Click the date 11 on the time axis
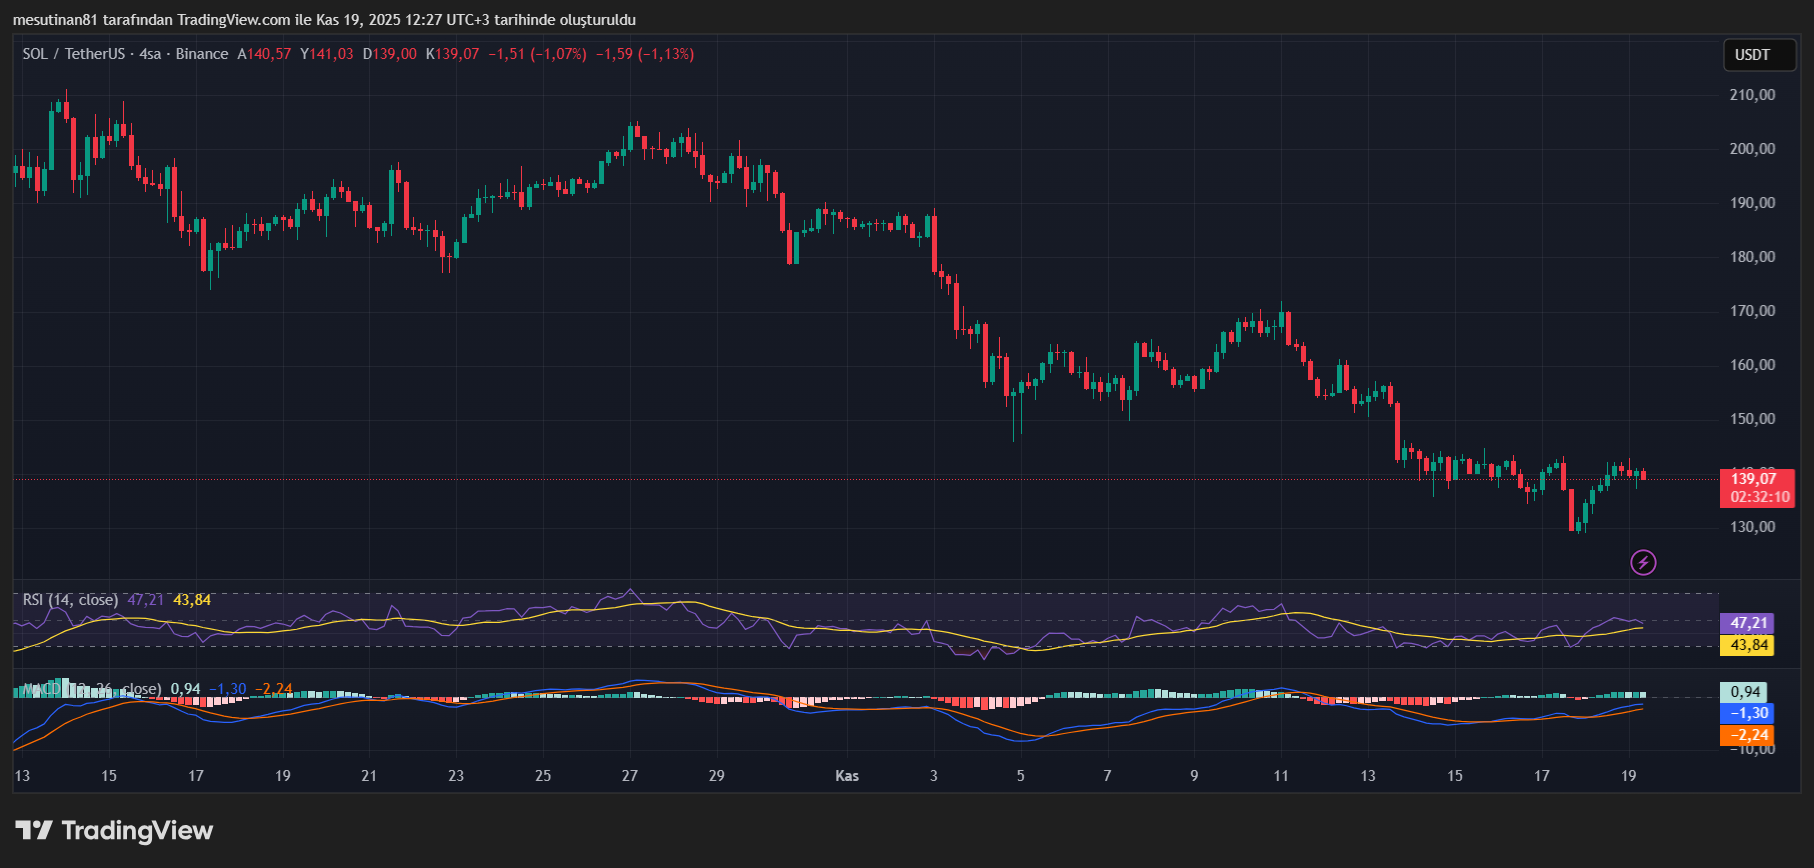The image size is (1814, 868). 1281,776
